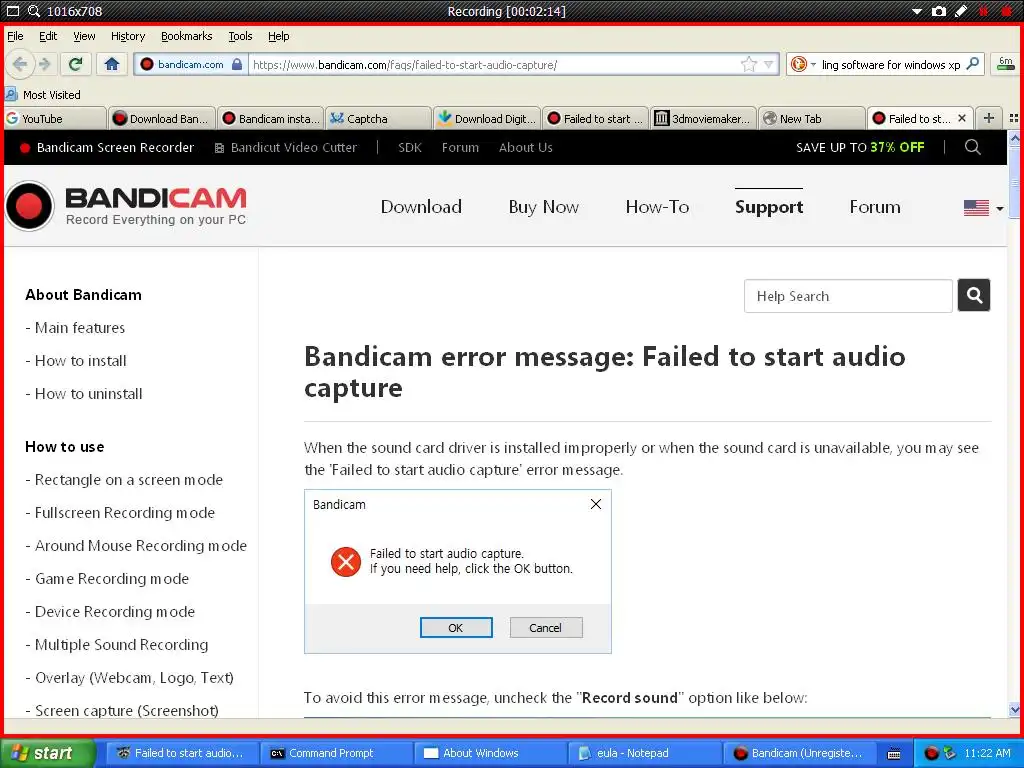Click the How-To navigation link
The height and width of the screenshot is (768, 1024).
coord(657,207)
